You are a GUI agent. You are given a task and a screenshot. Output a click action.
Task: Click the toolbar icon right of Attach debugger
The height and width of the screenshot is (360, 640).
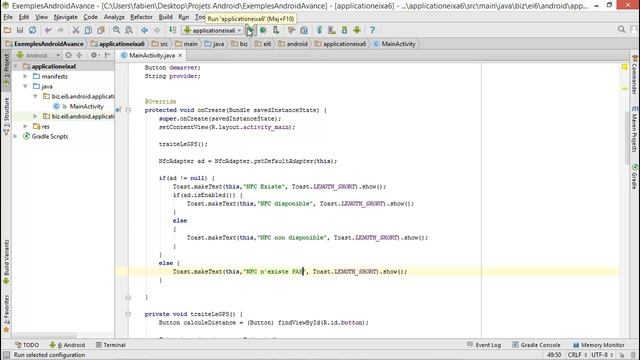(291, 30)
